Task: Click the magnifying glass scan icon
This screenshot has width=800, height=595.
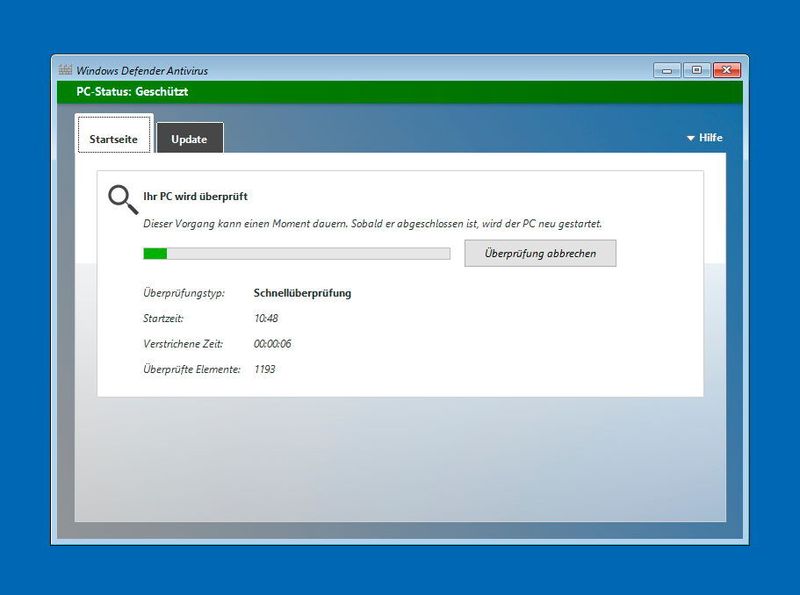Action: pyautogui.click(x=123, y=200)
